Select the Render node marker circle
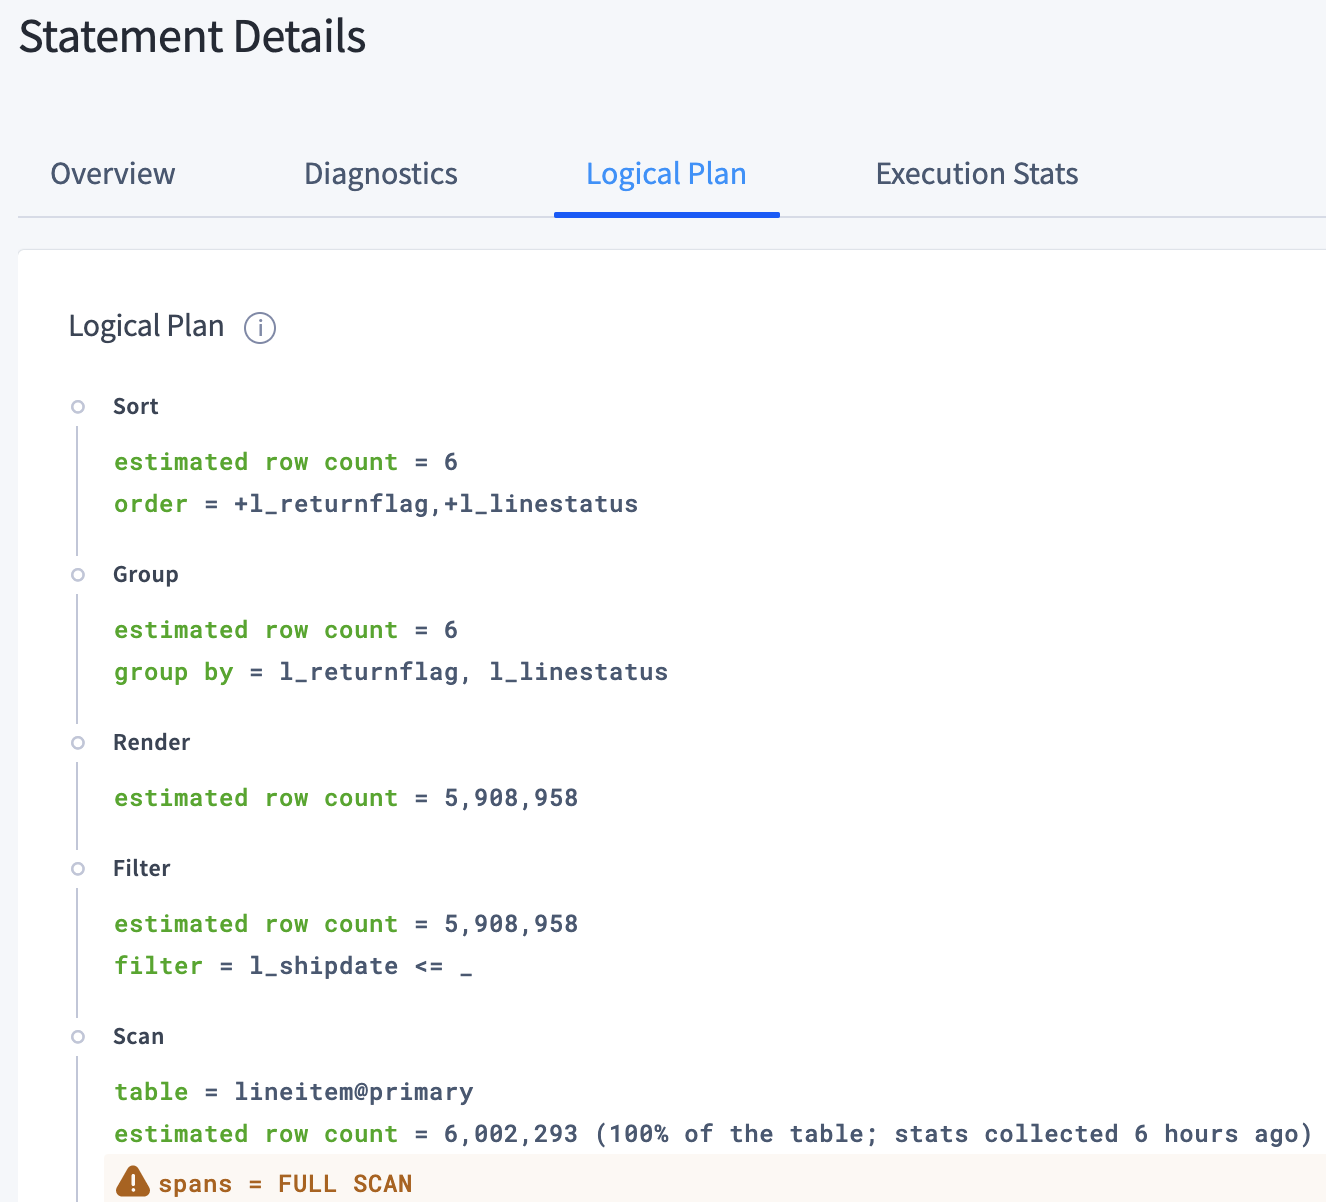Viewport: 1326px width, 1202px height. pos(78,742)
